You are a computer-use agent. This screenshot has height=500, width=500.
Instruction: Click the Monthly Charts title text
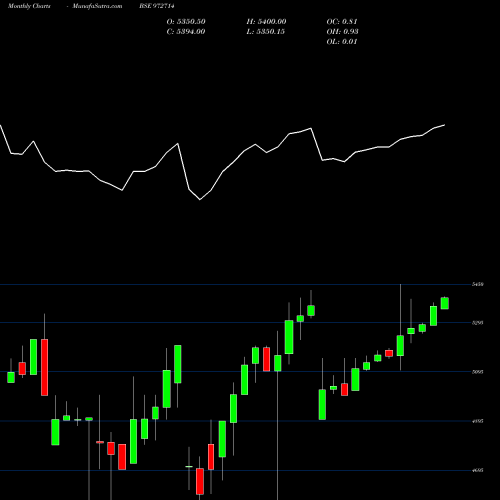pyautogui.click(x=29, y=6)
